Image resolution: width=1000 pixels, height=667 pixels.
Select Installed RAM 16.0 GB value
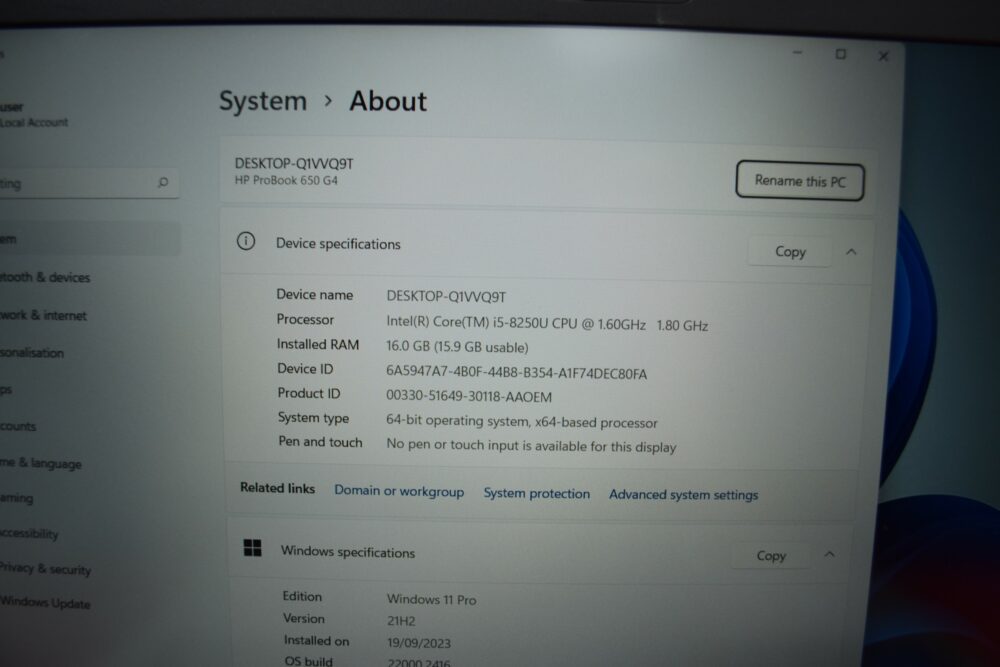(457, 347)
